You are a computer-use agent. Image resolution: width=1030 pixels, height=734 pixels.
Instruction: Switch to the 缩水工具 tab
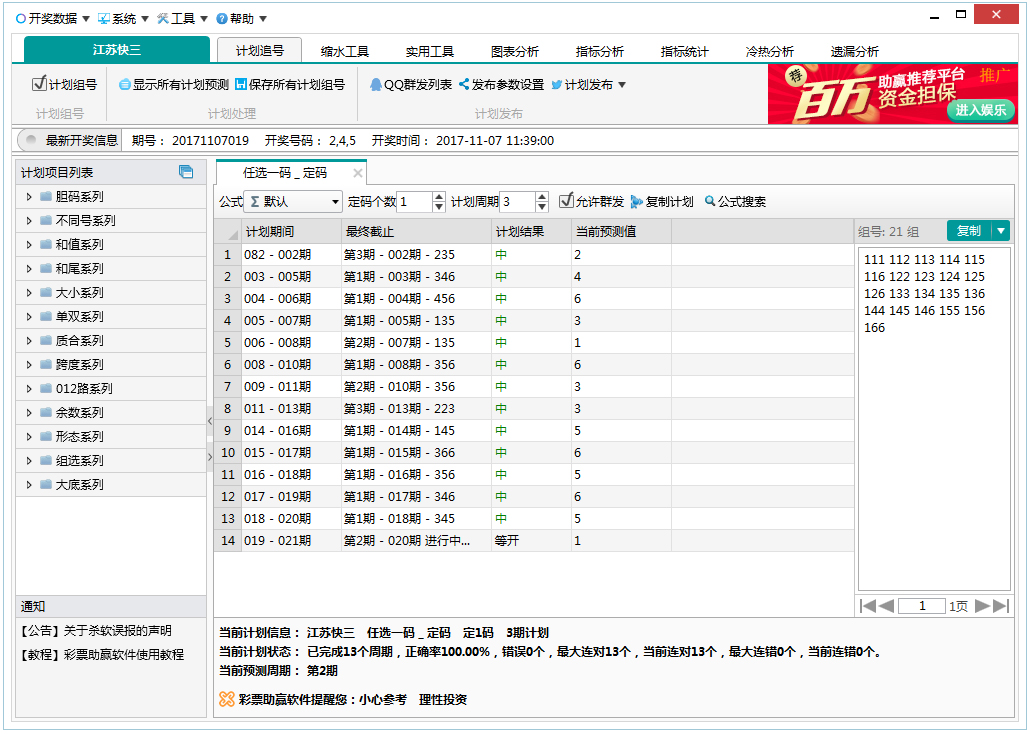tap(345, 51)
